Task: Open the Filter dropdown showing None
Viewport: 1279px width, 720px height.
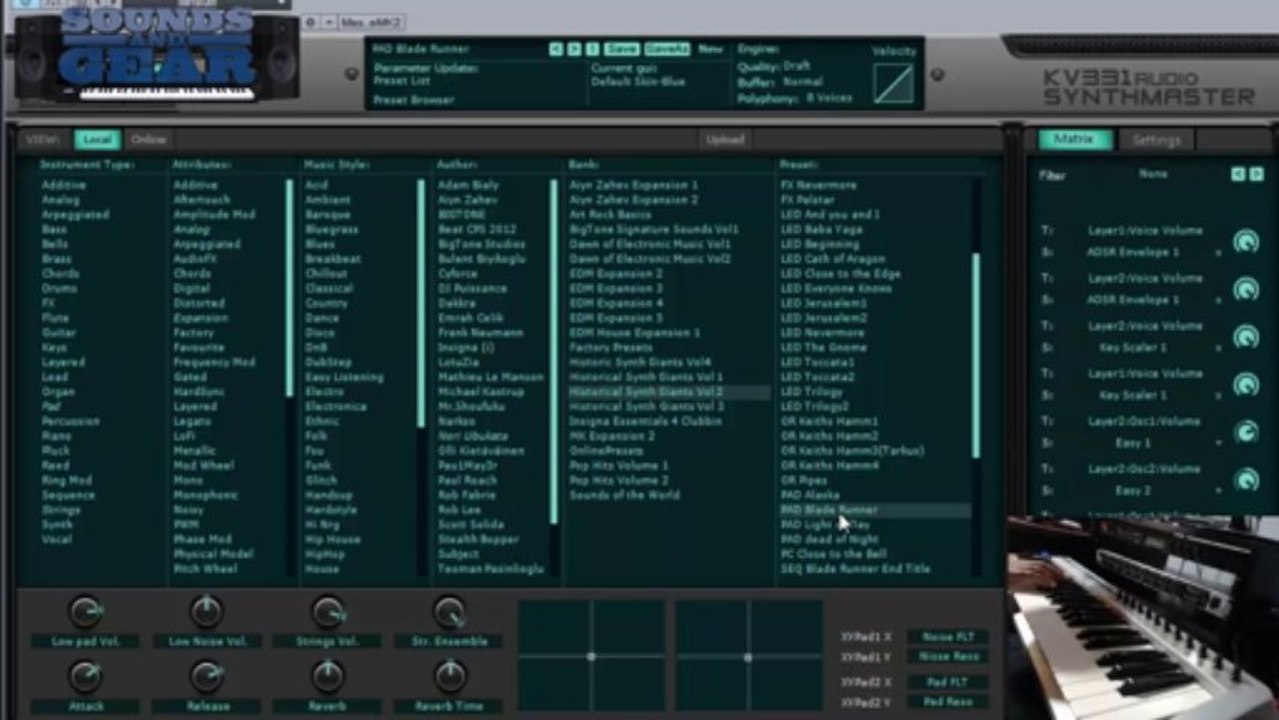Action: (1152, 174)
